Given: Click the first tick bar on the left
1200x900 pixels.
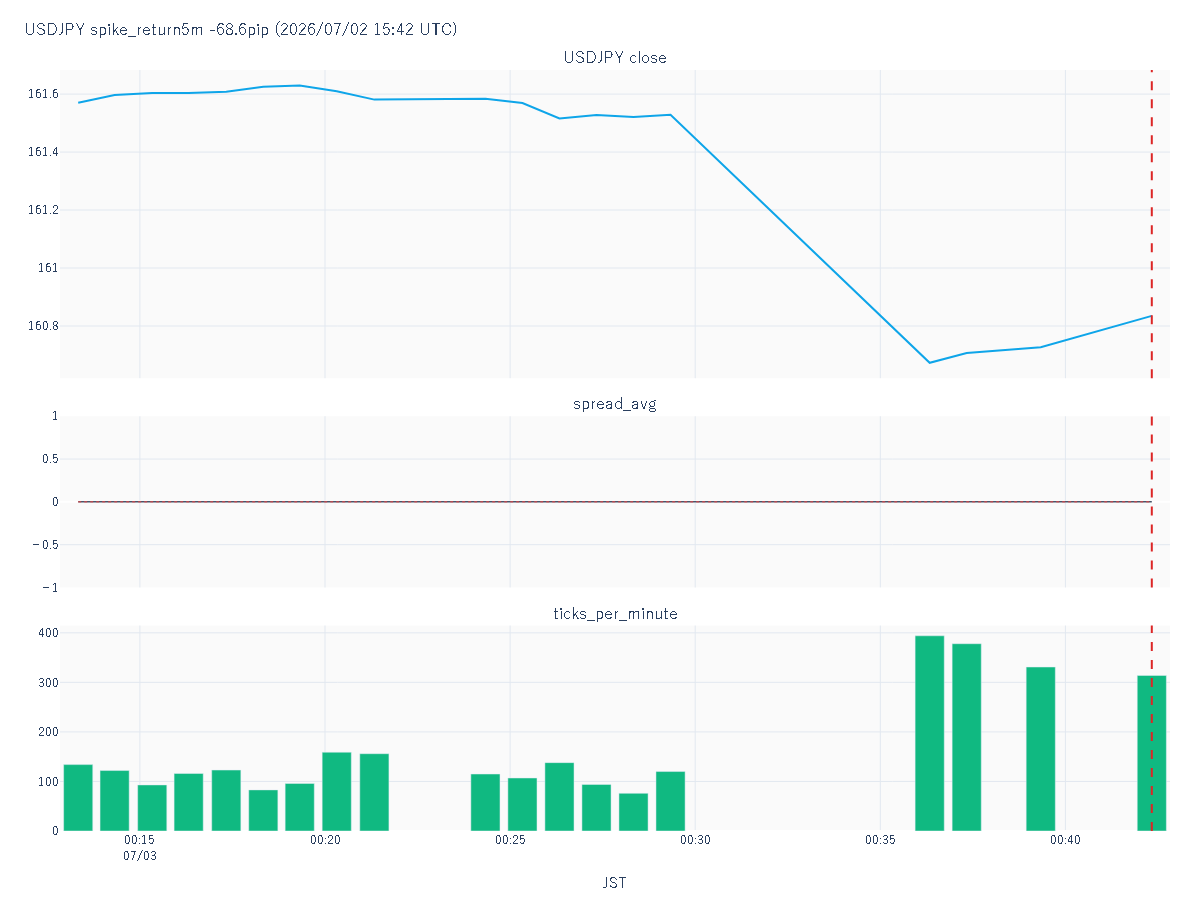Looking at the screenshot, I should pos(78,797).
